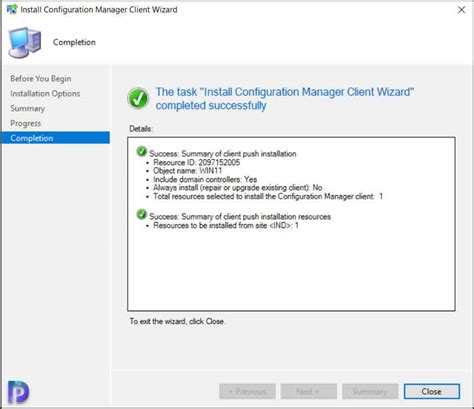The width and height of the screenshot is (474, 409).
Task: Click the Details label
Action: tap(141, 129)
